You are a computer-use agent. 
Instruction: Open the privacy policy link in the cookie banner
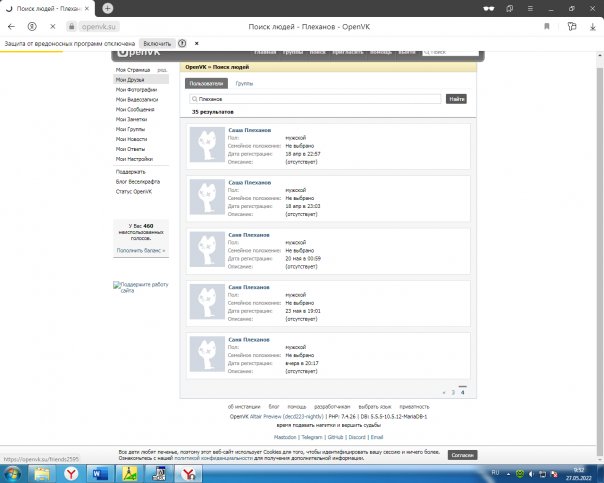pyautogui.click(x=213, y=458)
